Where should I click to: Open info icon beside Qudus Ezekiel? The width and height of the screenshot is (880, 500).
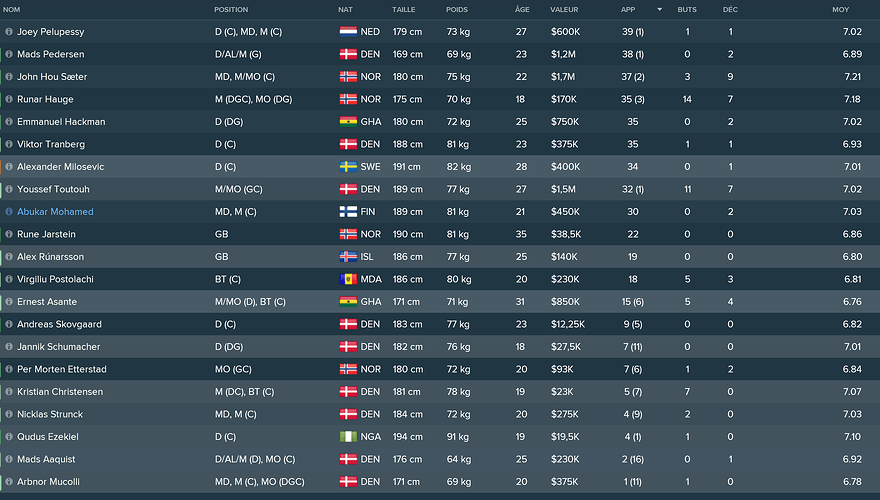[x=9, y=437]
